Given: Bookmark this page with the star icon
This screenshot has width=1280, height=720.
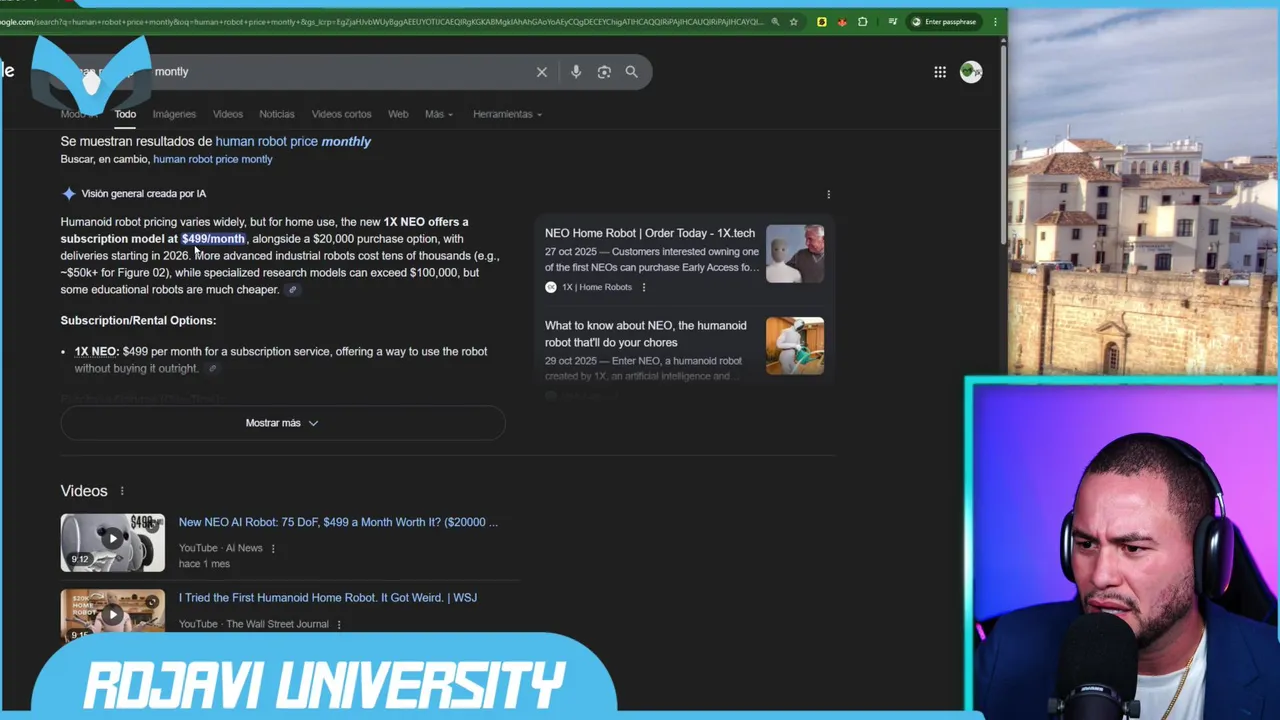Looking at the screenshot, I should click(794, 21).
